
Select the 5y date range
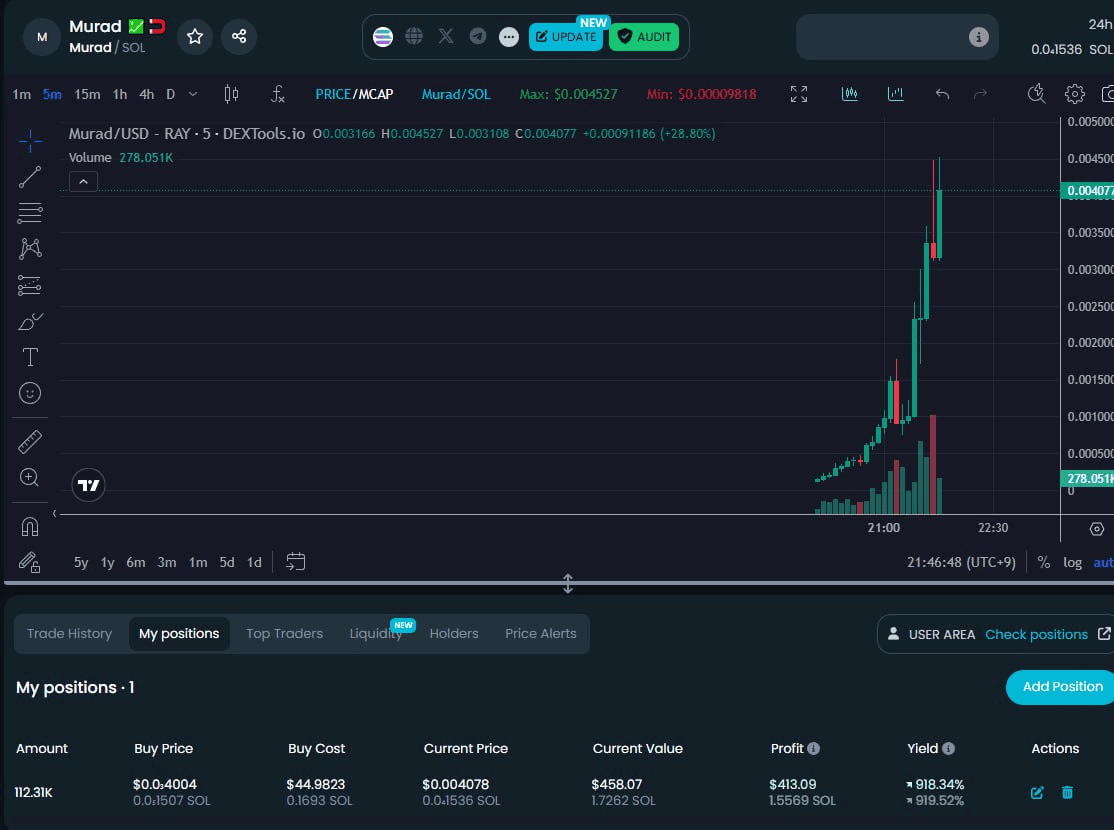(81, 562)
